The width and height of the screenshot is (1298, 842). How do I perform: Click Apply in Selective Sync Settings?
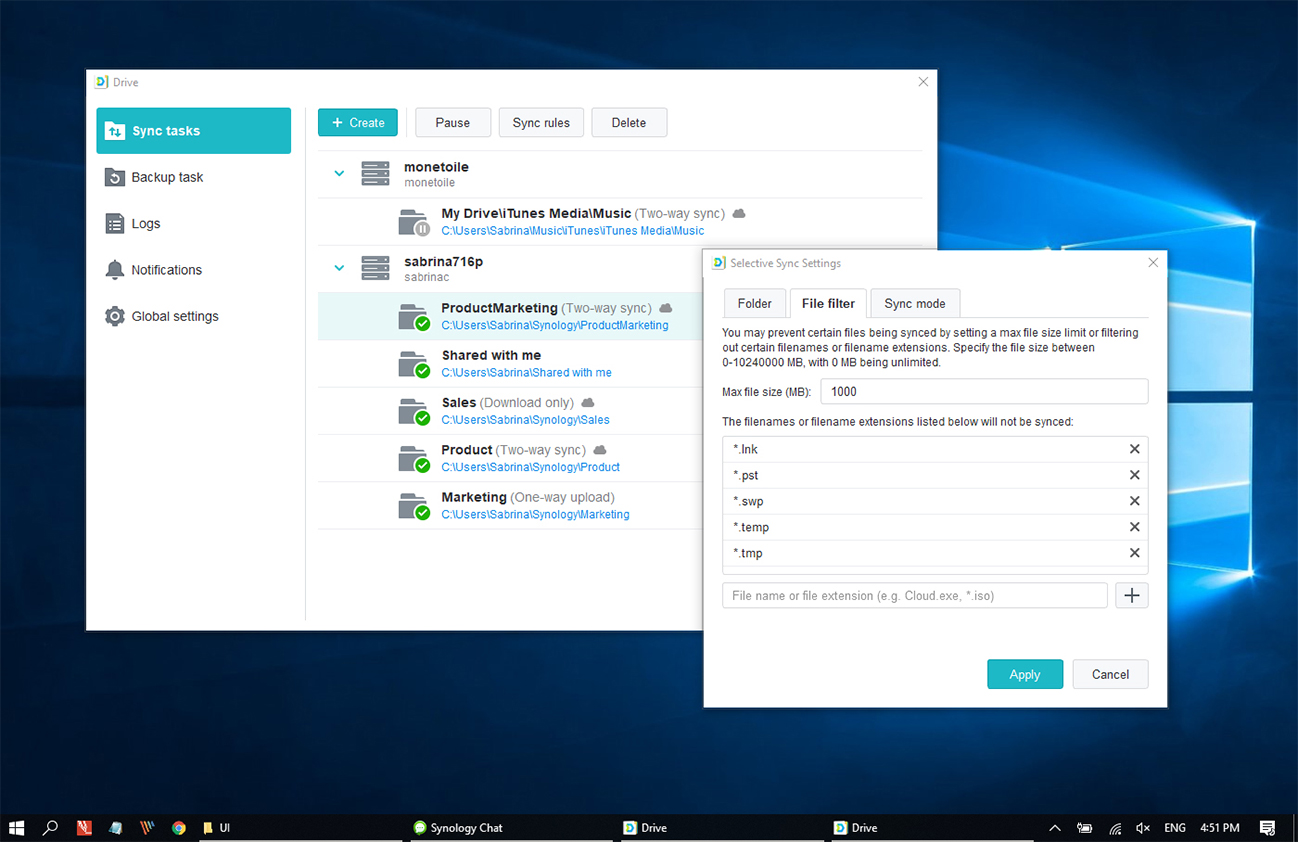tap(1024, 675)
